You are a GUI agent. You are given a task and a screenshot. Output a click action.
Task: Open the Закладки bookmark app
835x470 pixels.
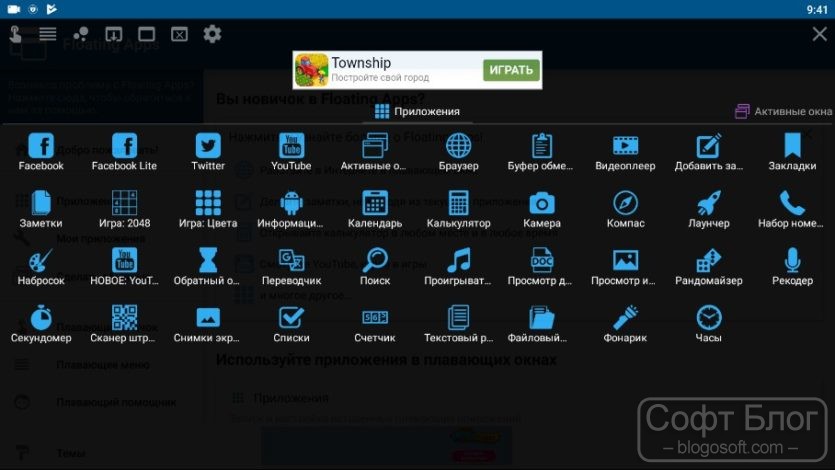[x=792, y=152]
